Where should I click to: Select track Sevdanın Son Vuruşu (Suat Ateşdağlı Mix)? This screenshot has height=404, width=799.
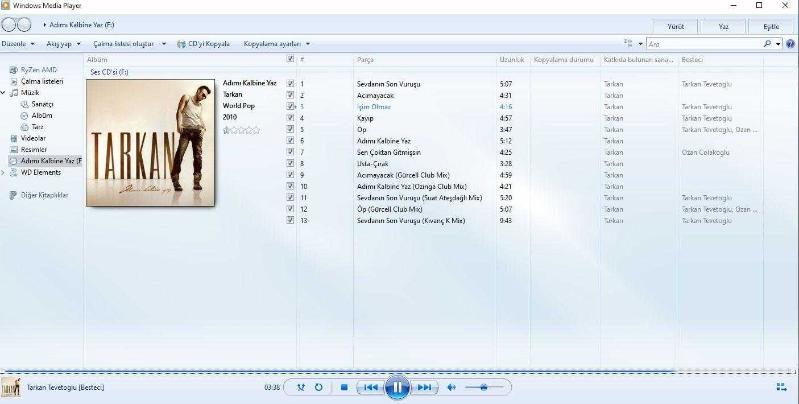419,198
